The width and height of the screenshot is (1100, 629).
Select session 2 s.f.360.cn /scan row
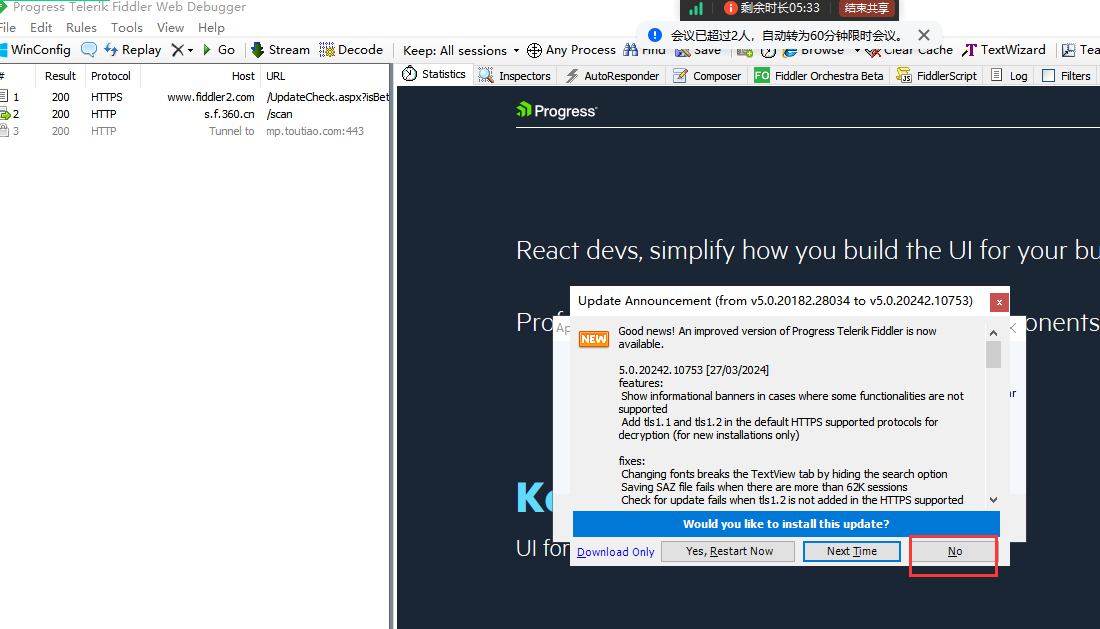click(194, 114)
